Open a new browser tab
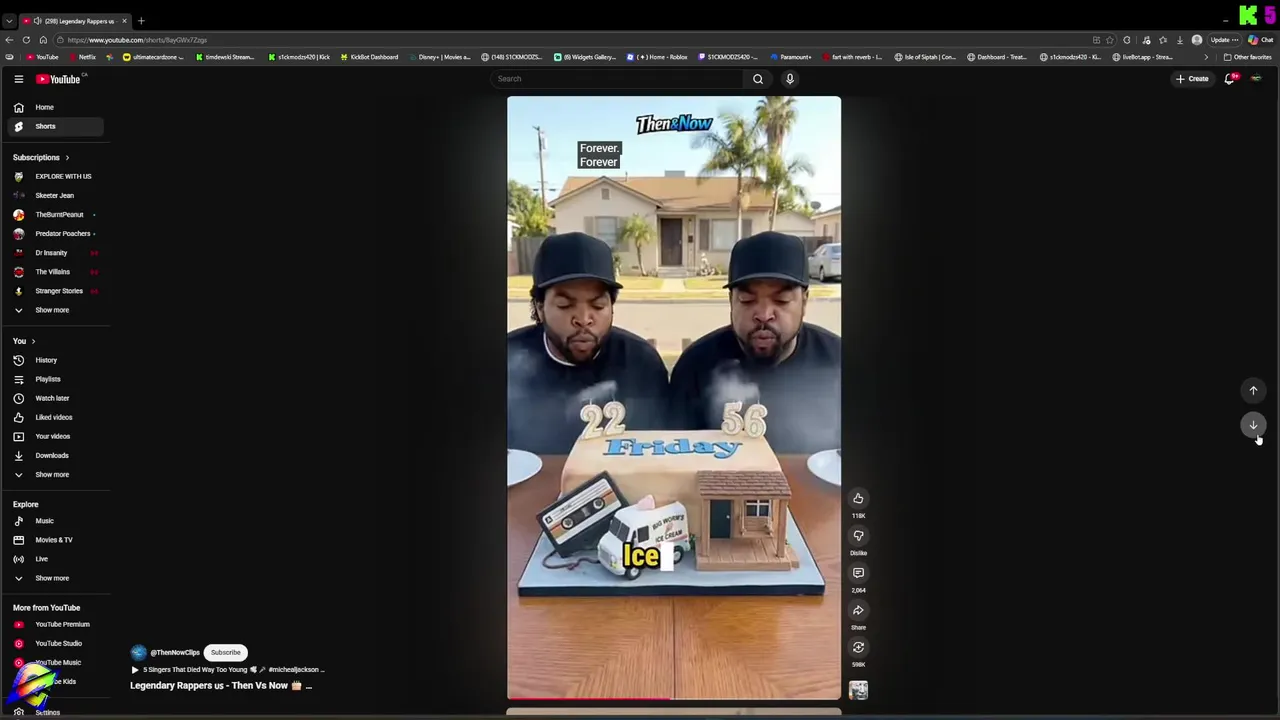This screenshot has width=1280, height=720. pyautogui.click(x=141, y=21)
